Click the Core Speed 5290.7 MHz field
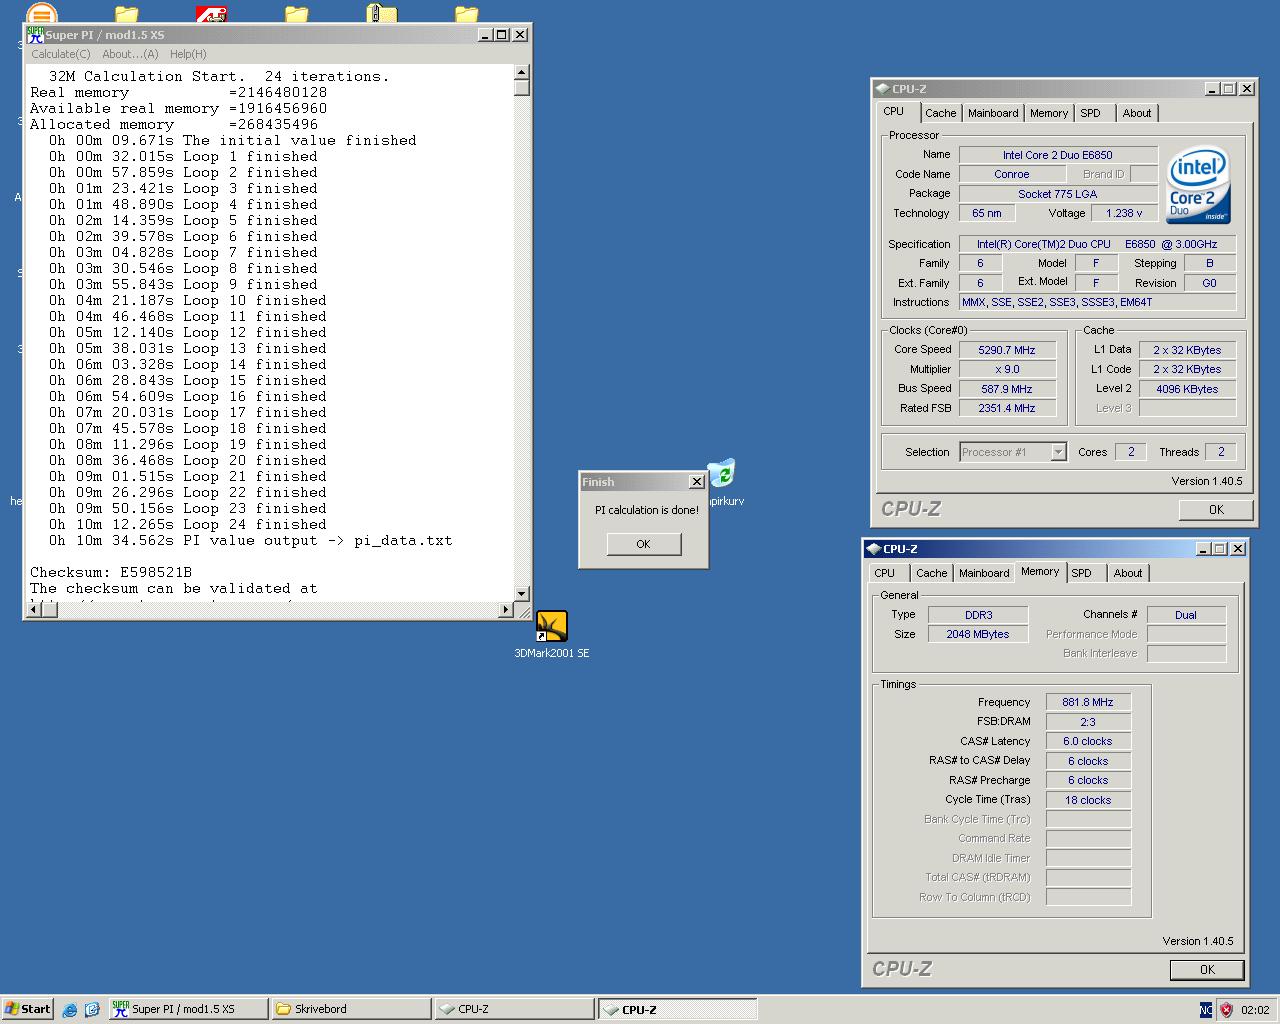 pyautogui.click(x=1007, y=350)
